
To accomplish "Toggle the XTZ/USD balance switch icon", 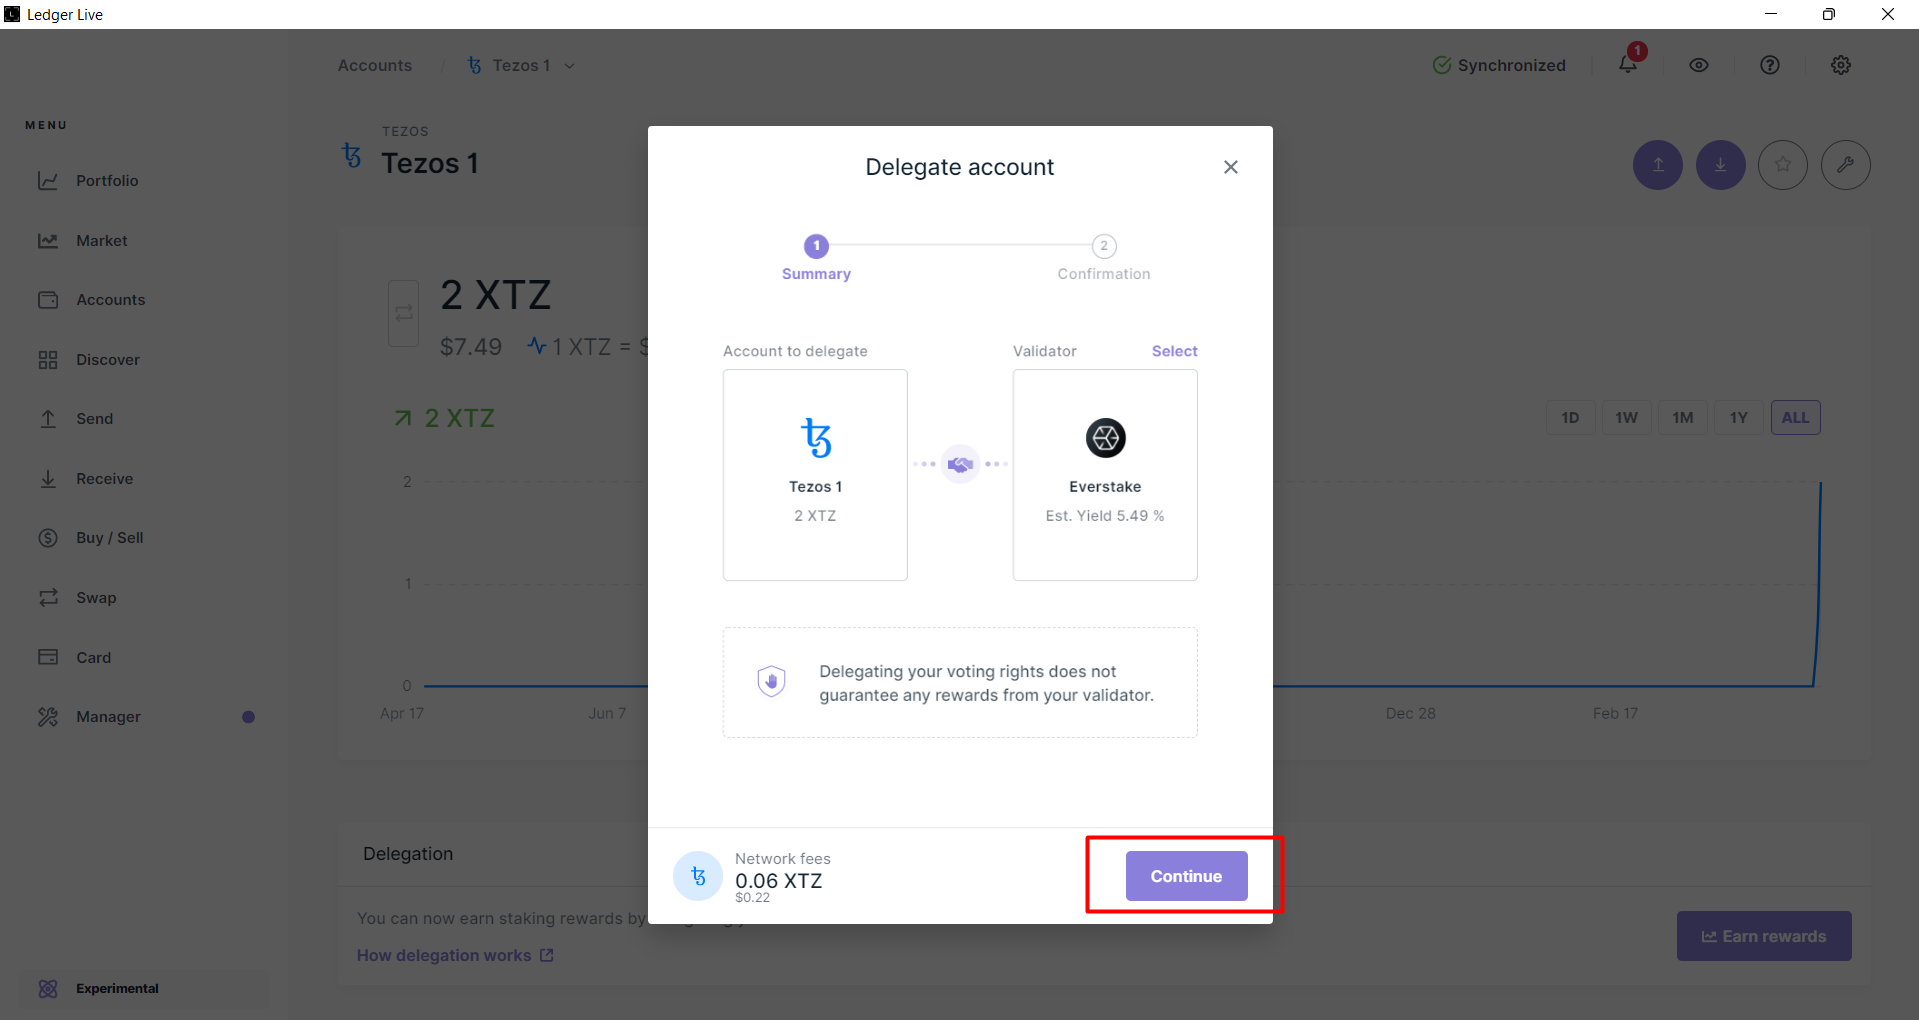I will click(x=404, y=313).
